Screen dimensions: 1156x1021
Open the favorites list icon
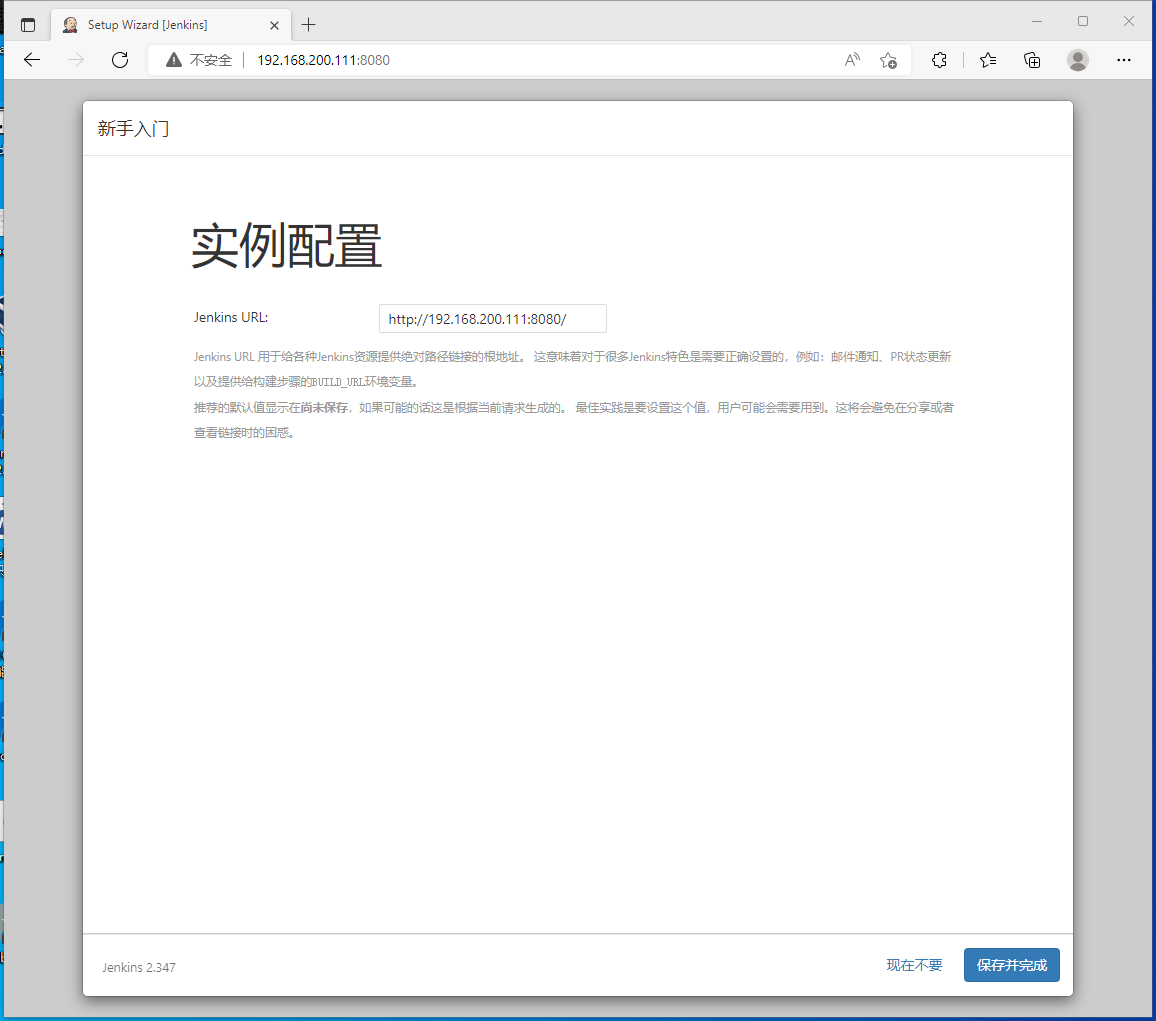(988, 60)
